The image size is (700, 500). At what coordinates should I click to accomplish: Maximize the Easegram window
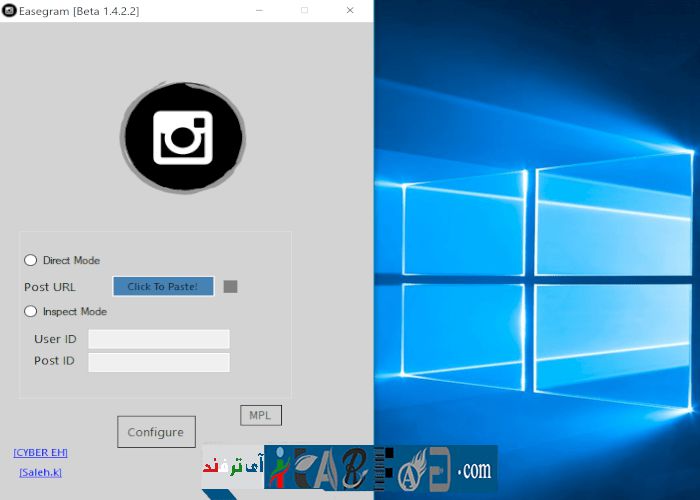pyautogui.click(x=304, y=10)
